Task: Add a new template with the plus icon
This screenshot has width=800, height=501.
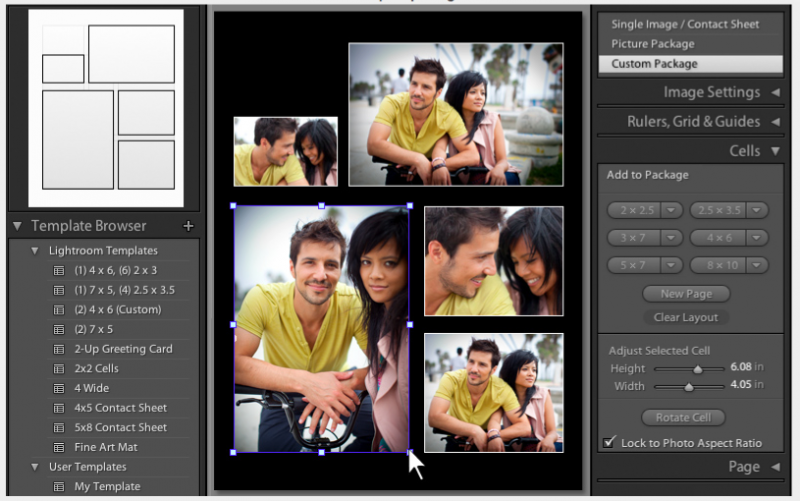Action: (x=188, y=226)
